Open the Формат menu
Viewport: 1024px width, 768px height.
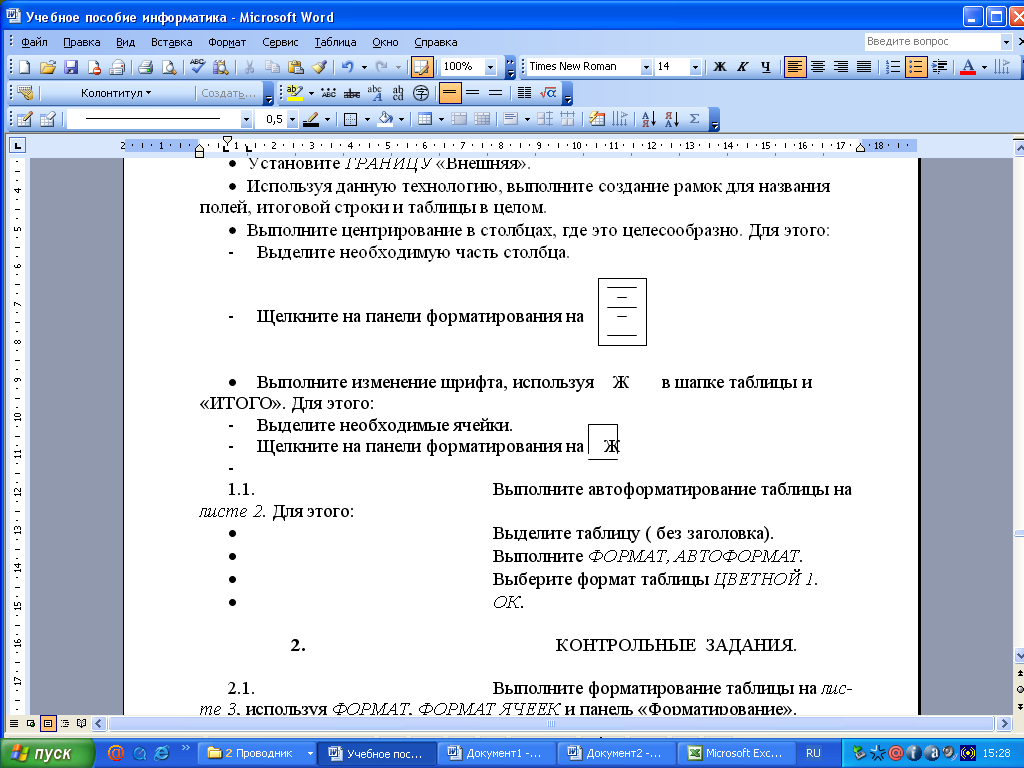[227, 42]
